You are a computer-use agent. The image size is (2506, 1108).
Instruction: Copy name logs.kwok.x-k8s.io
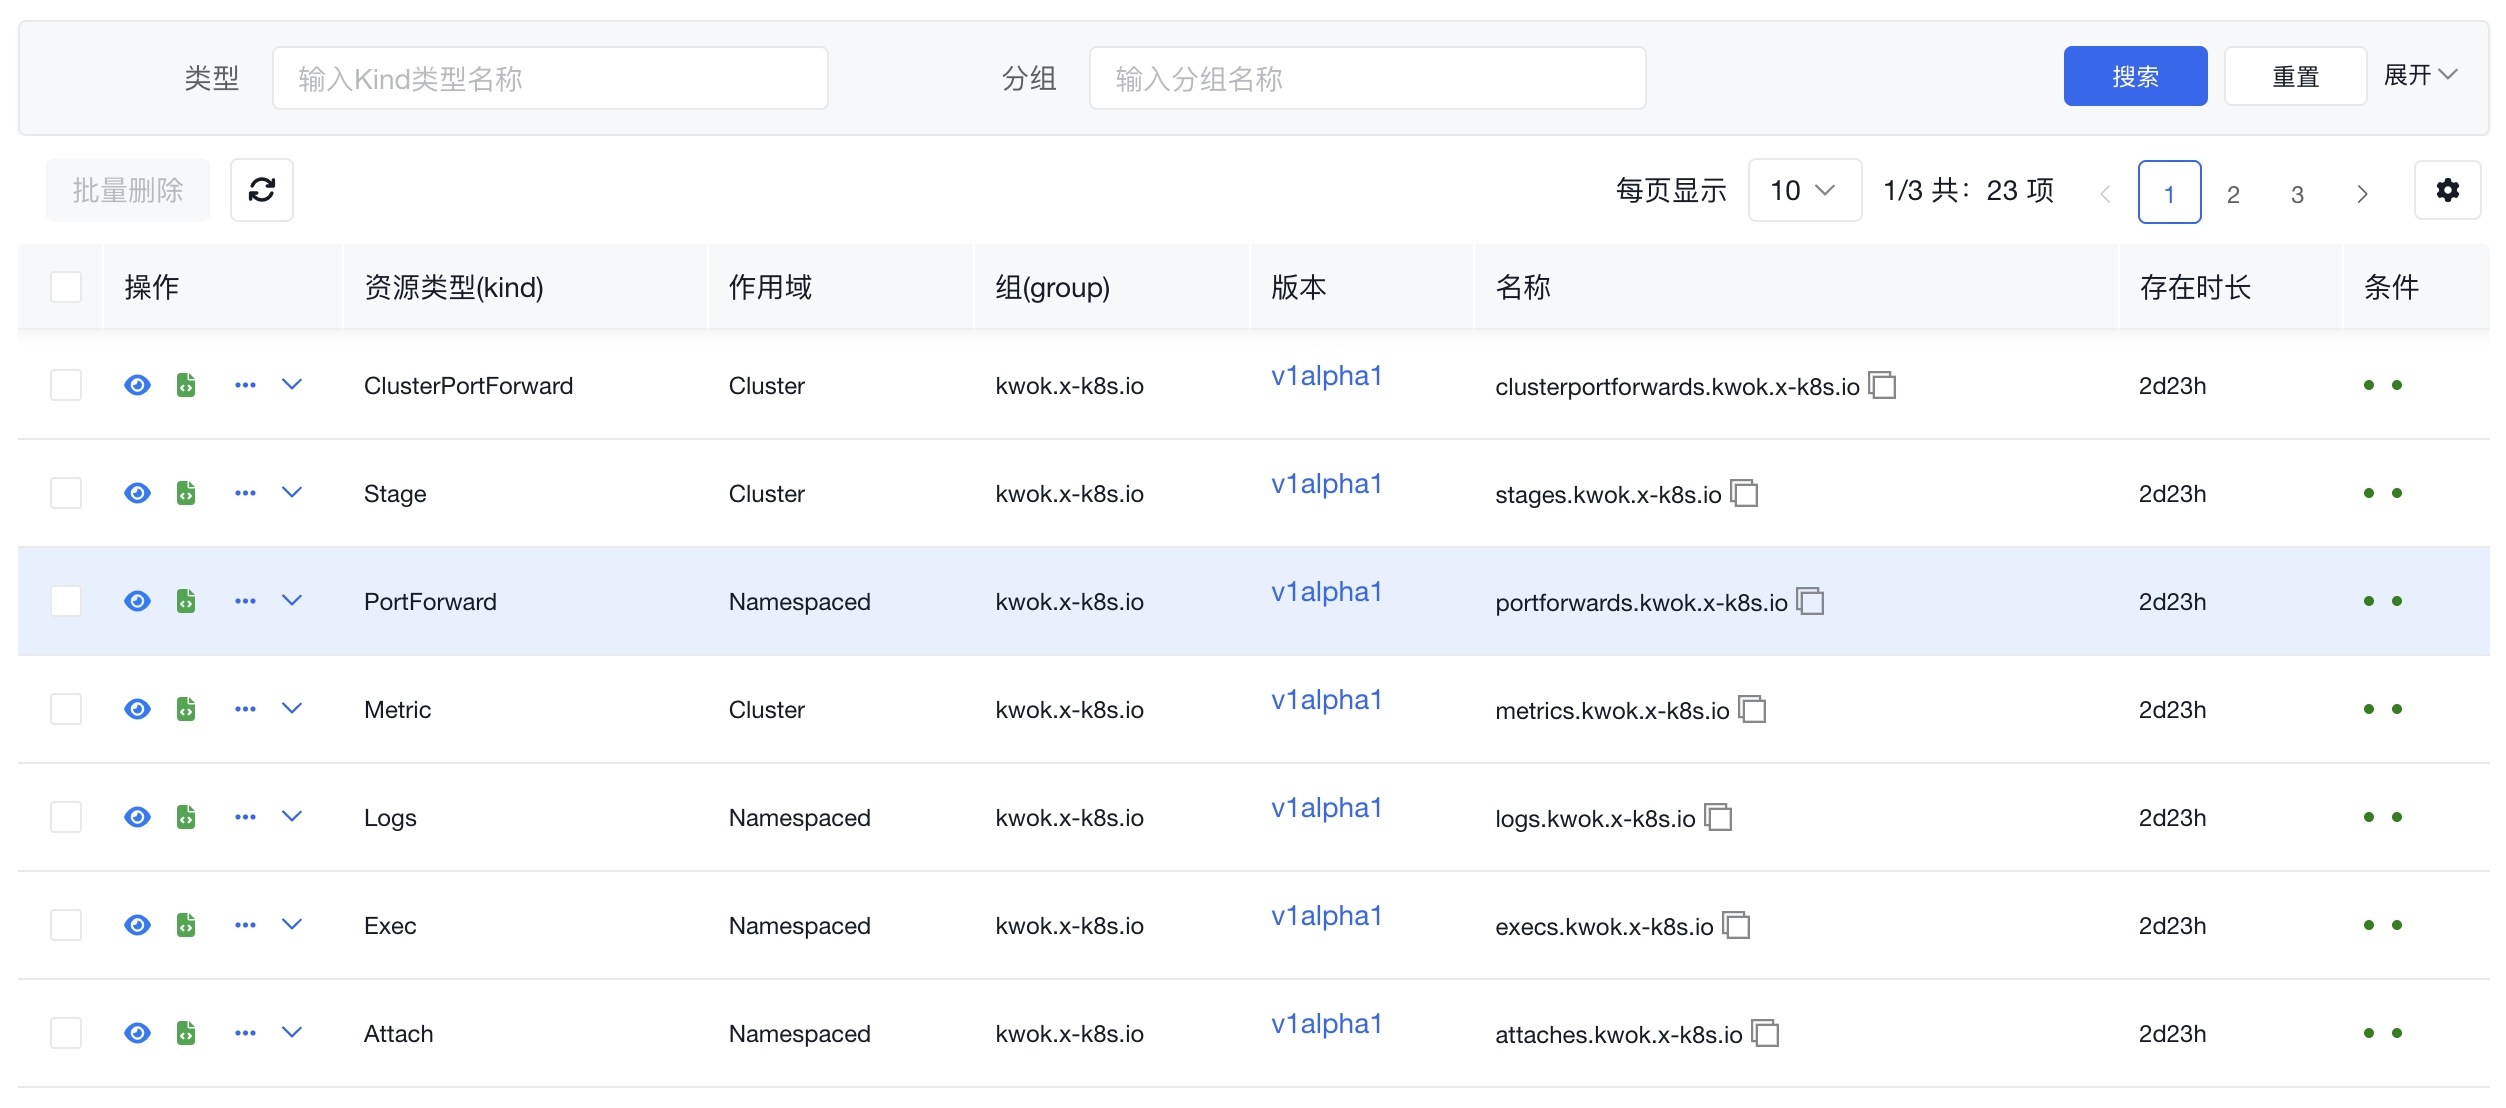[x=1719, y=817]
